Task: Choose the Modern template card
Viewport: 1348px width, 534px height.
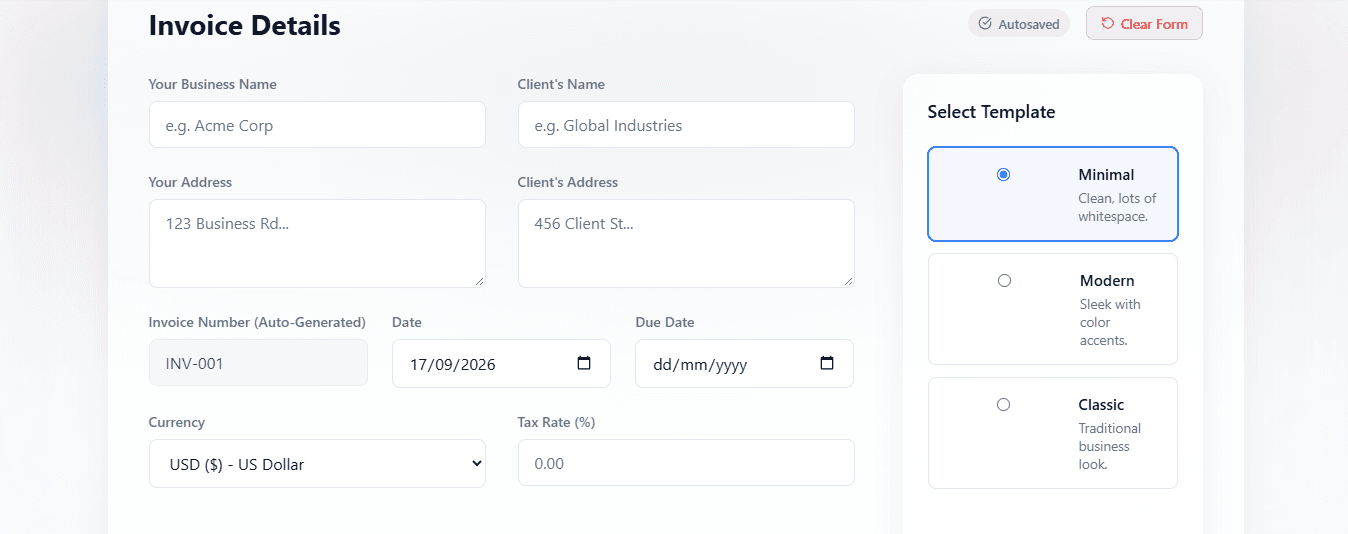Action: pyautogui.click(x=1053, y=309)
